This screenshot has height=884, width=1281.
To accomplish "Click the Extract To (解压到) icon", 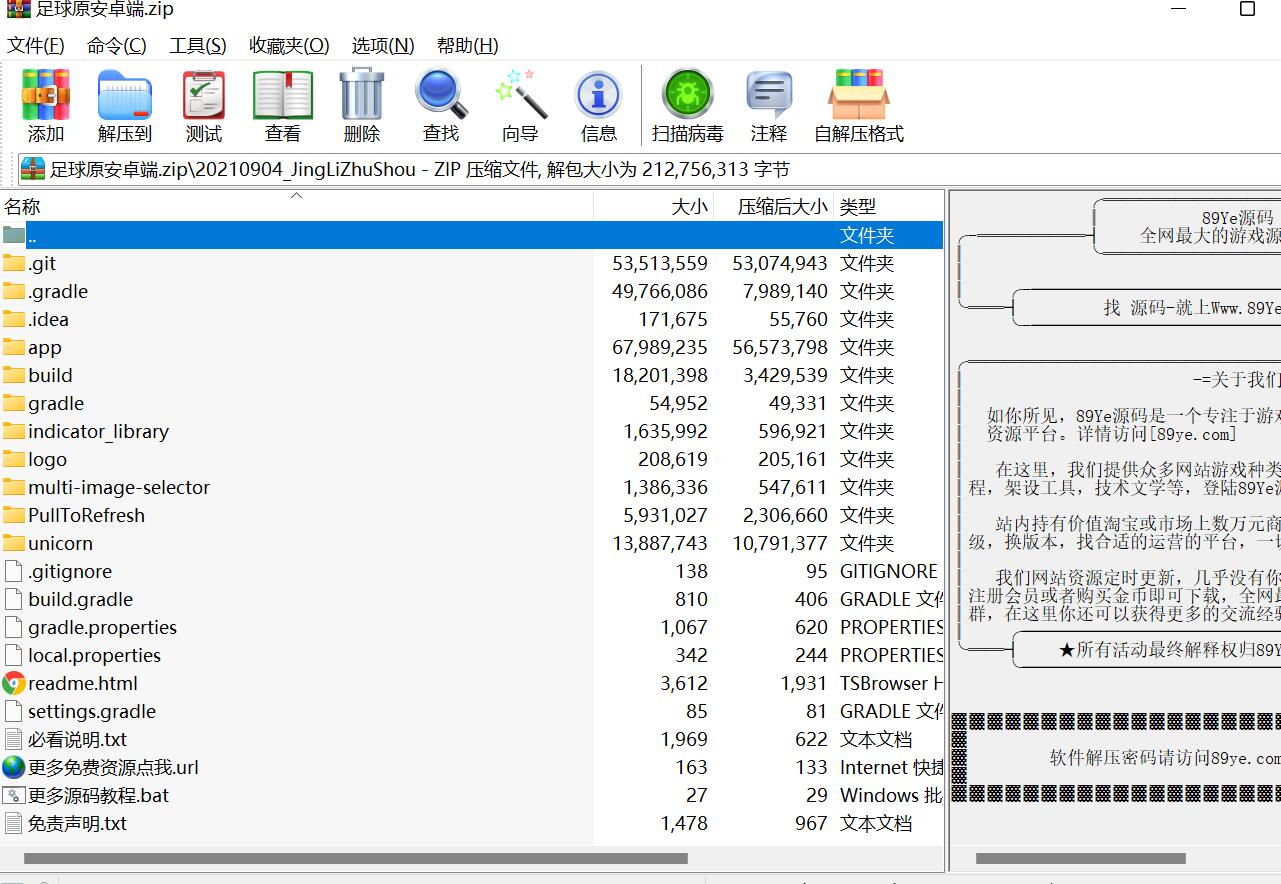I will pos(125,95).
